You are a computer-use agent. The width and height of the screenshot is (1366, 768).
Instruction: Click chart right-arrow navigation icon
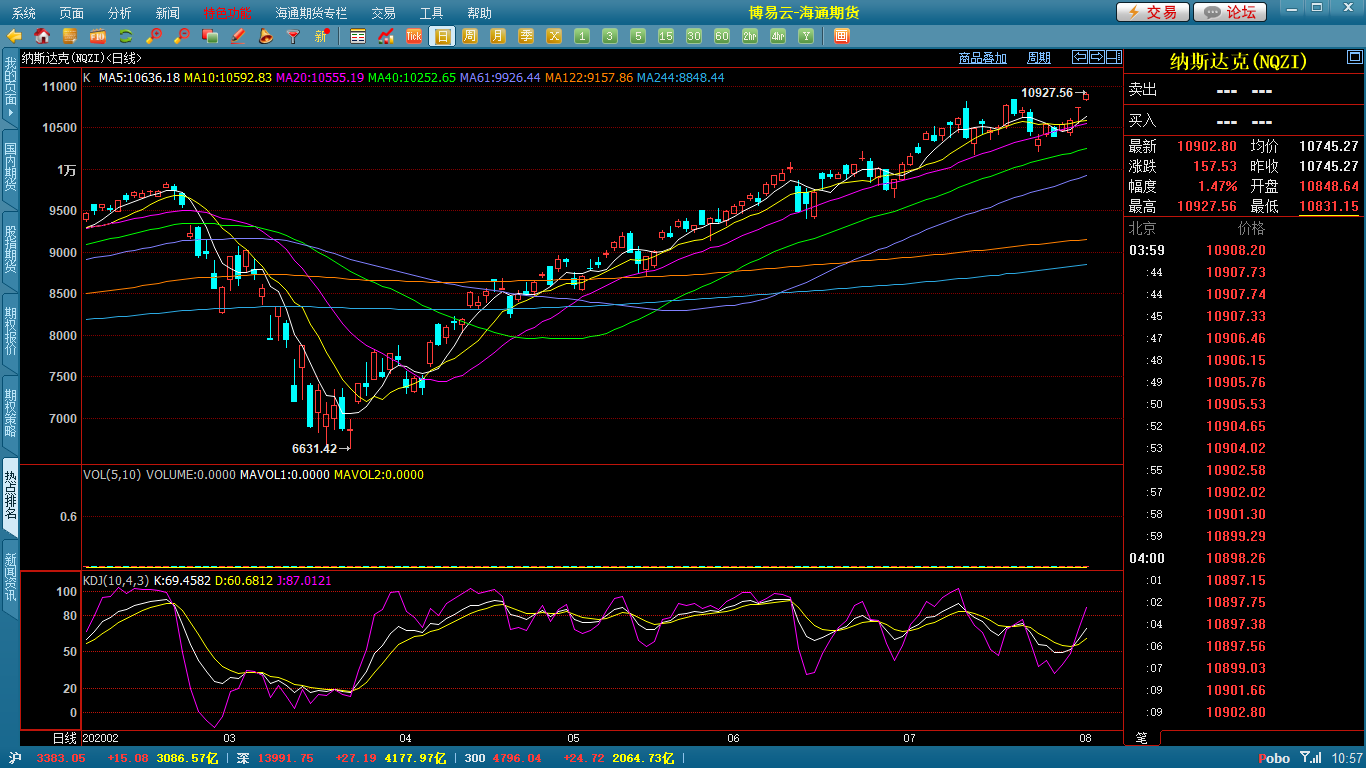1096,57
